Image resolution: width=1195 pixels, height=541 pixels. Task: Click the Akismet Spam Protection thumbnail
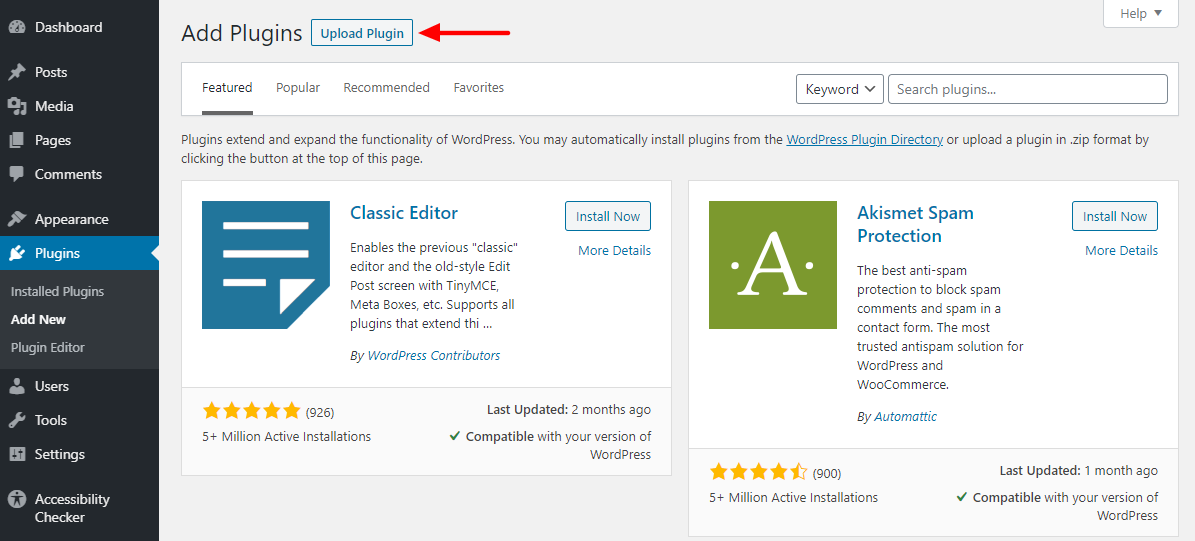[x=773, y=265]
